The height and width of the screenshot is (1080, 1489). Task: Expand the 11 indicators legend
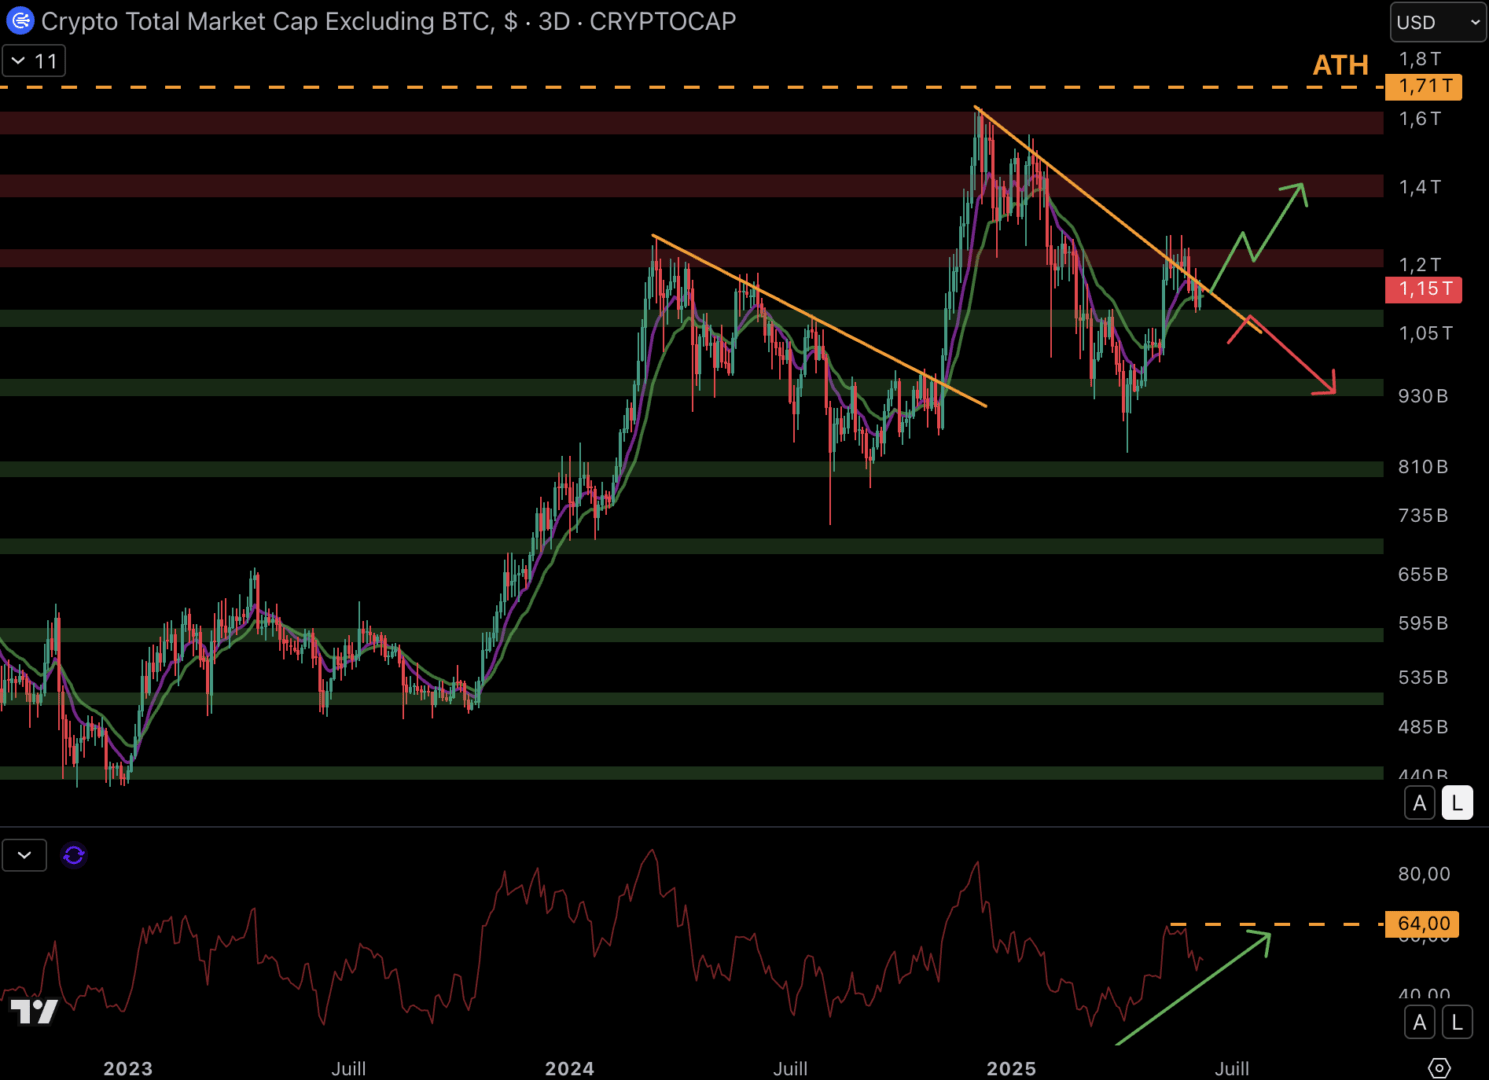pyautogui.click(x=35, y=61)
